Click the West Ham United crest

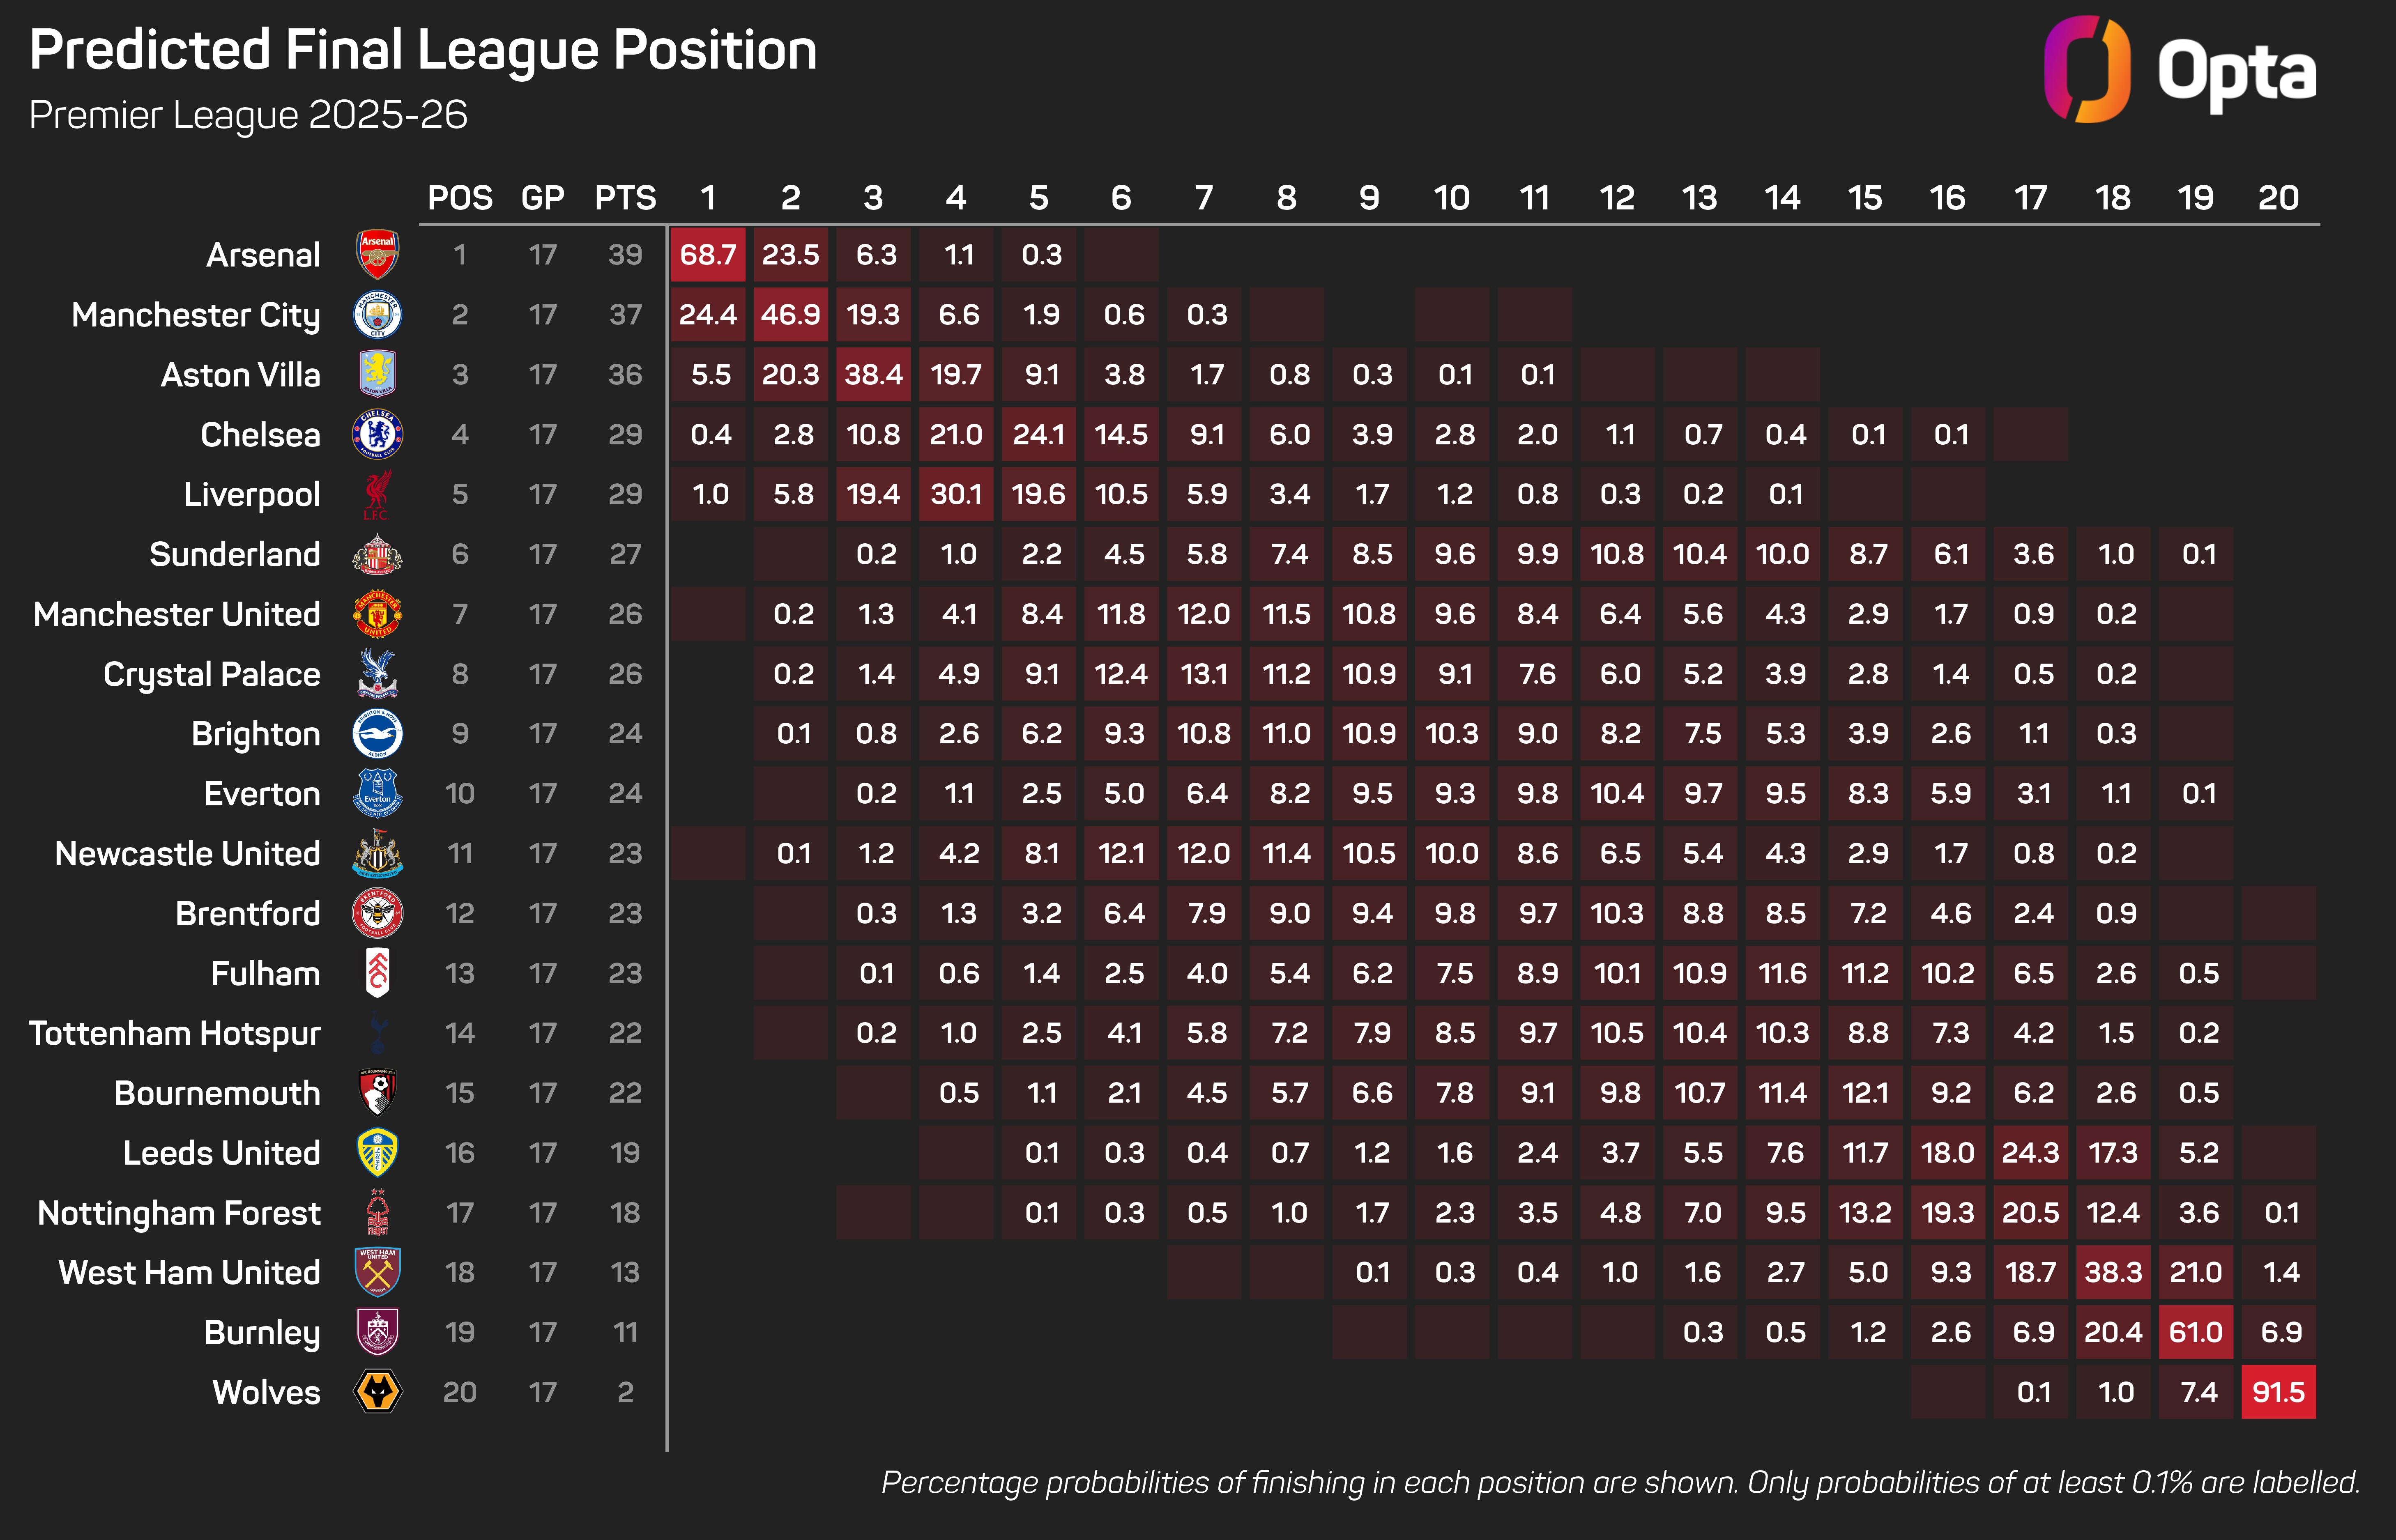(x=378, y=1272)
